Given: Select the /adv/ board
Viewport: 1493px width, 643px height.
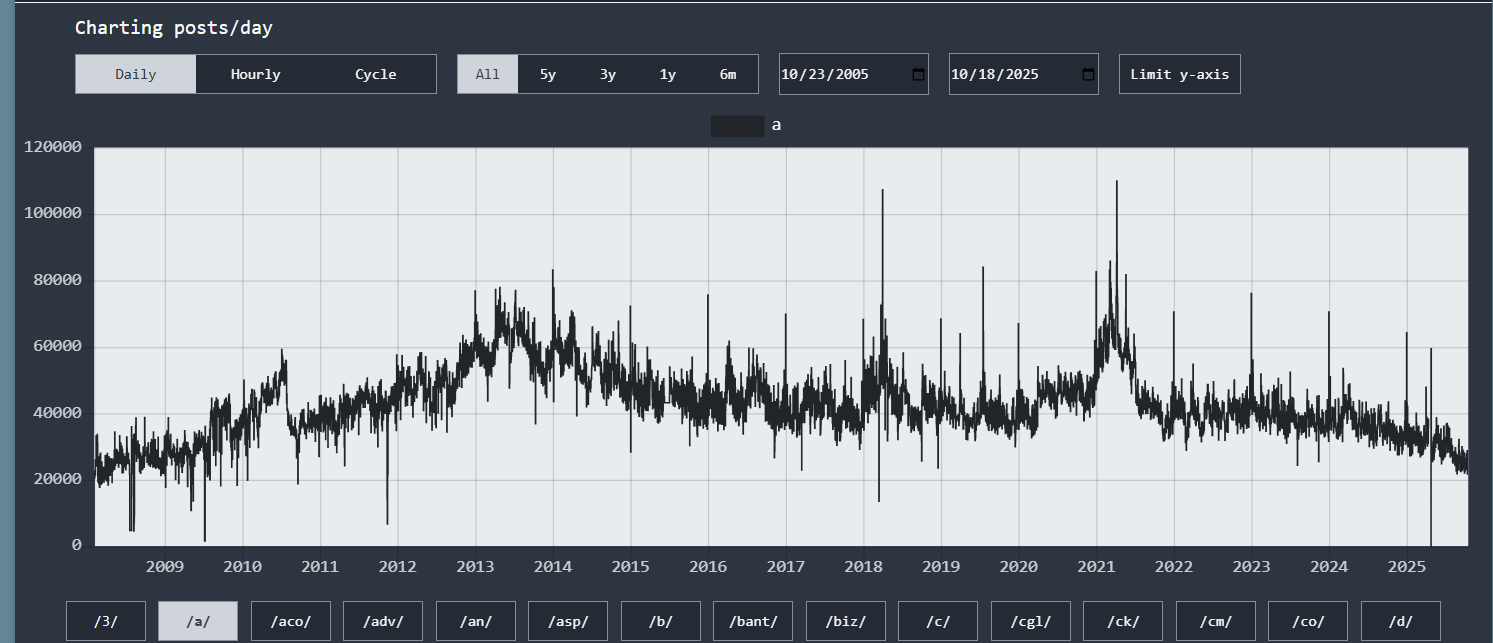Looking at the screenshot, I should tap(383, 621).
